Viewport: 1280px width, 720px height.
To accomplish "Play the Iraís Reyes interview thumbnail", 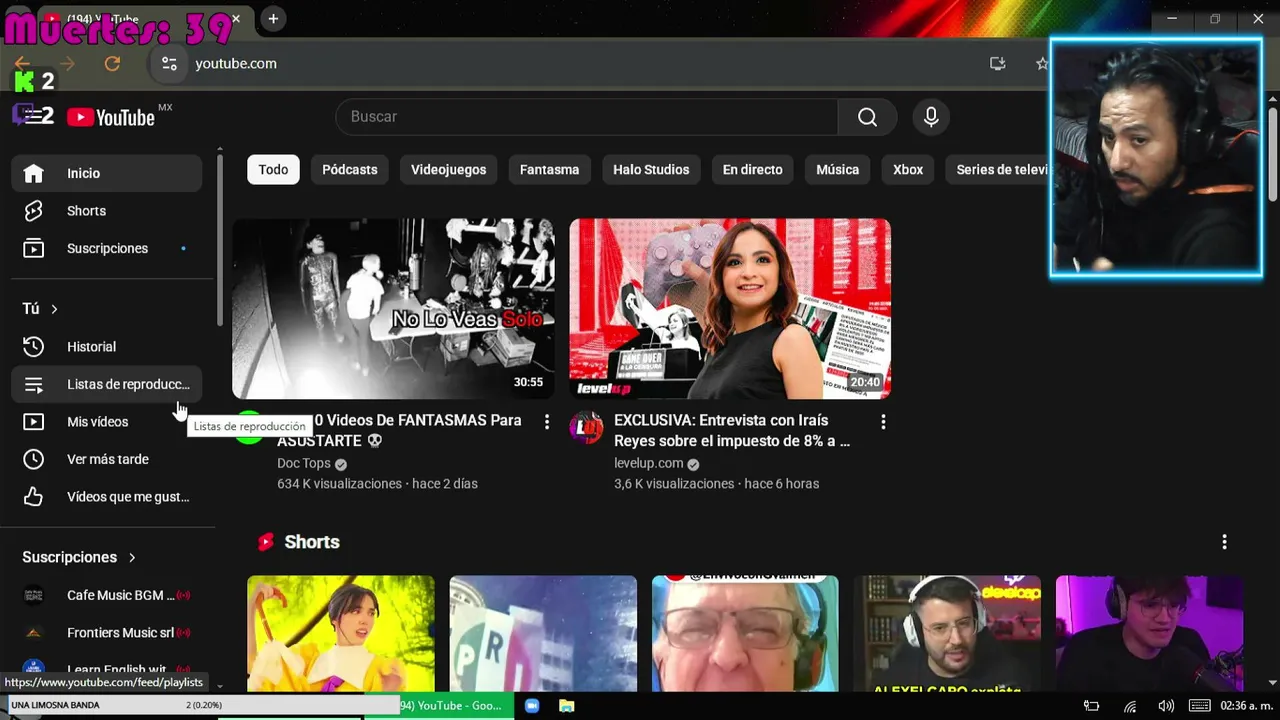I will pyautogui.click(x=730, y=309).
